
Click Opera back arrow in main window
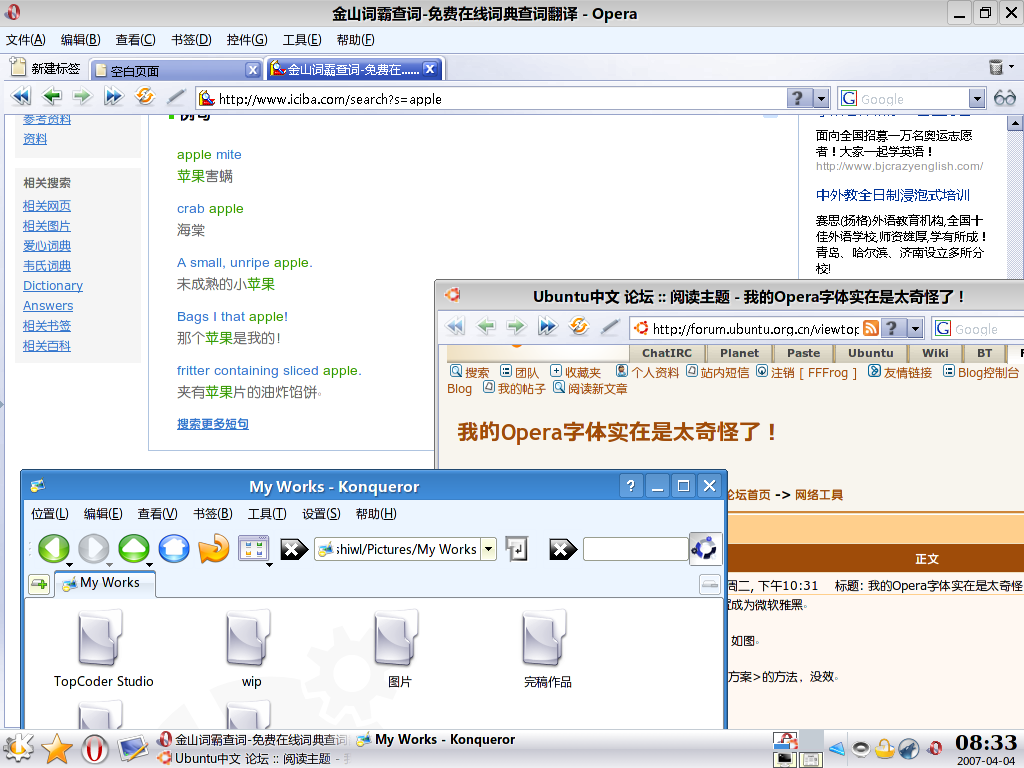(x=52, y=97)
